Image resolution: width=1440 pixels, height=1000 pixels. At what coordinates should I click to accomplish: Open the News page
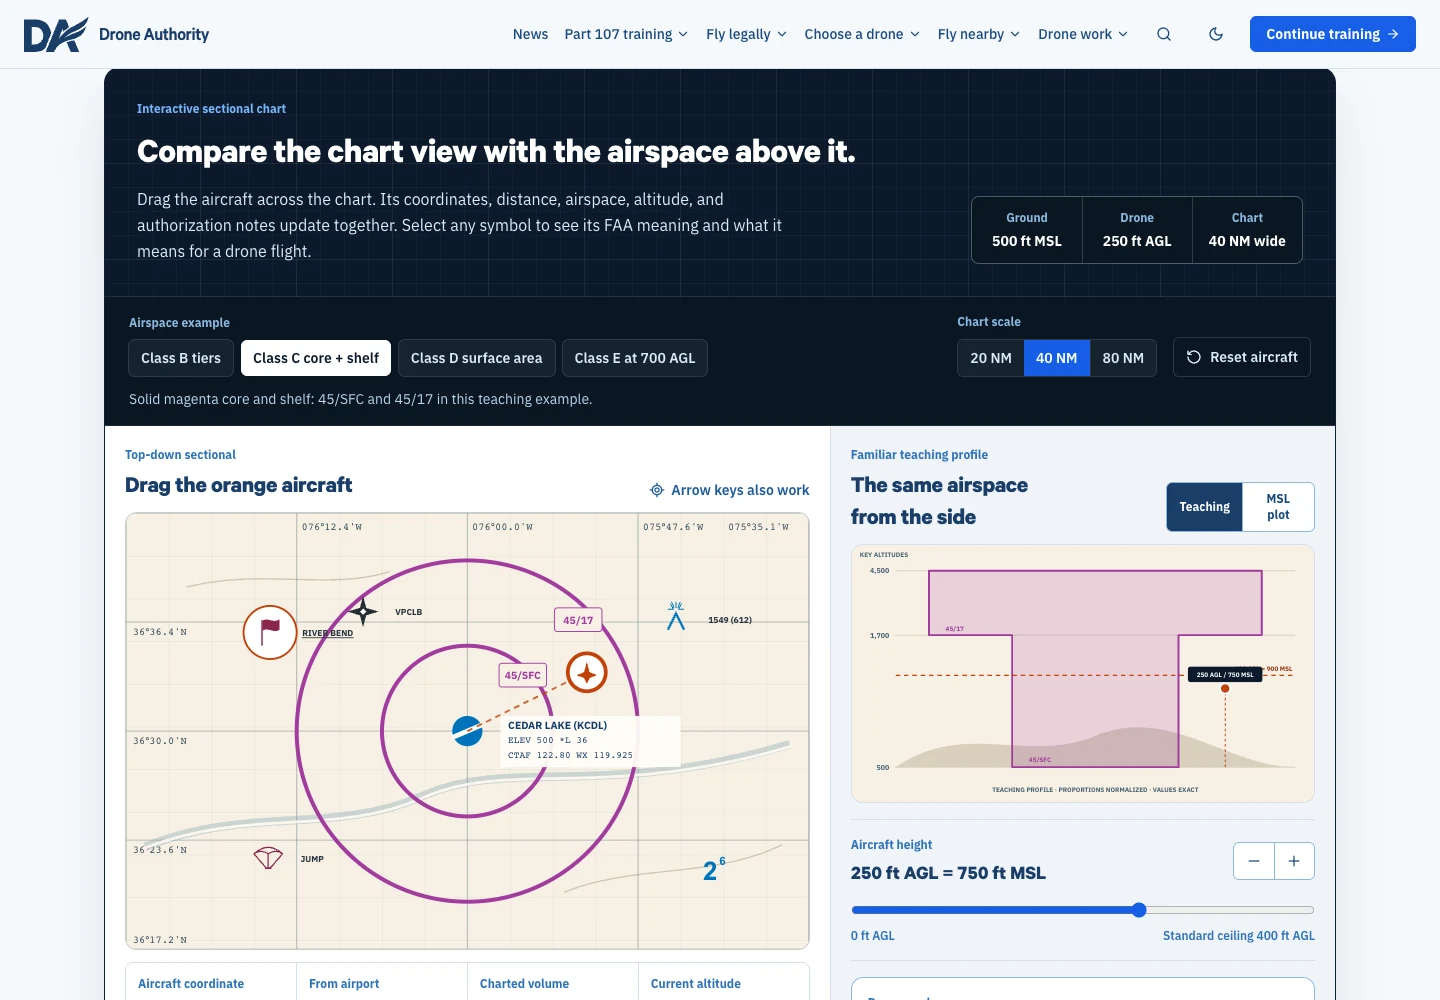[x=530, y=34]
